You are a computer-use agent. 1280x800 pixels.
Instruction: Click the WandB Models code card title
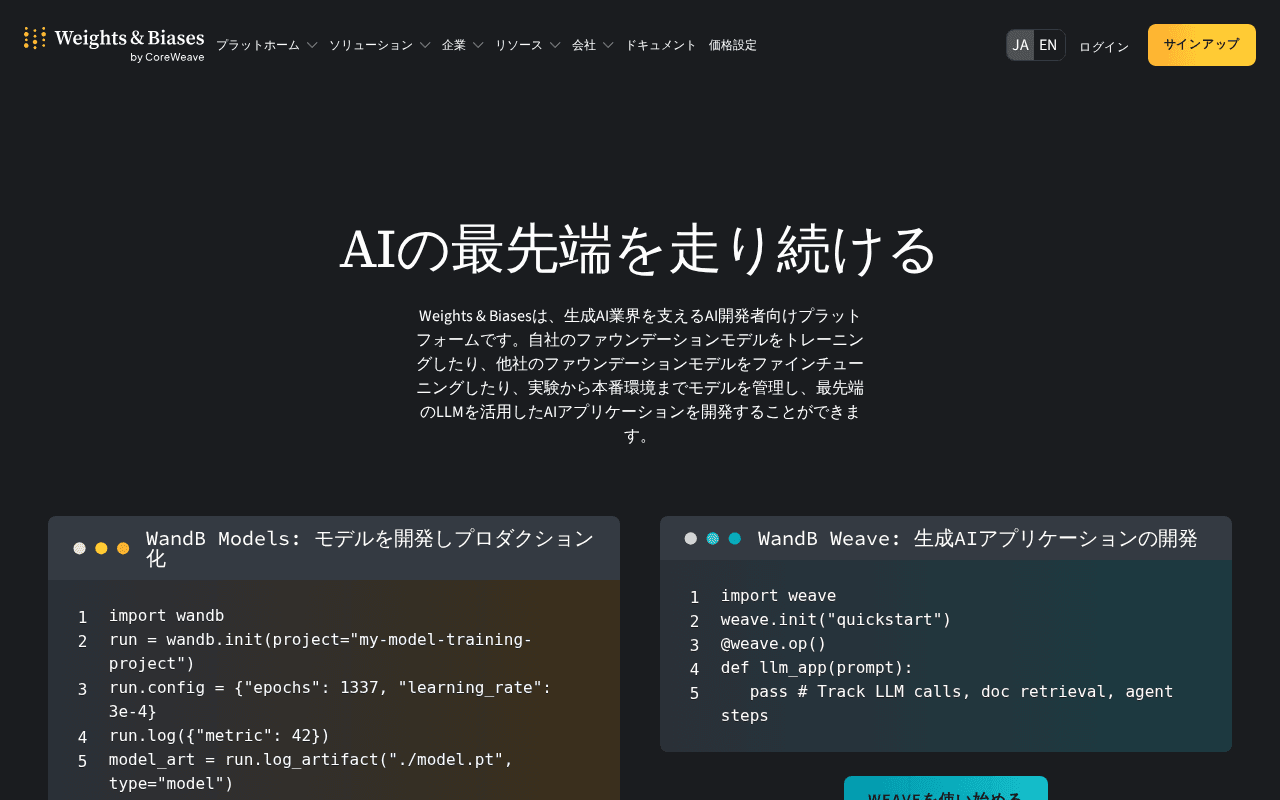[370, 548]
